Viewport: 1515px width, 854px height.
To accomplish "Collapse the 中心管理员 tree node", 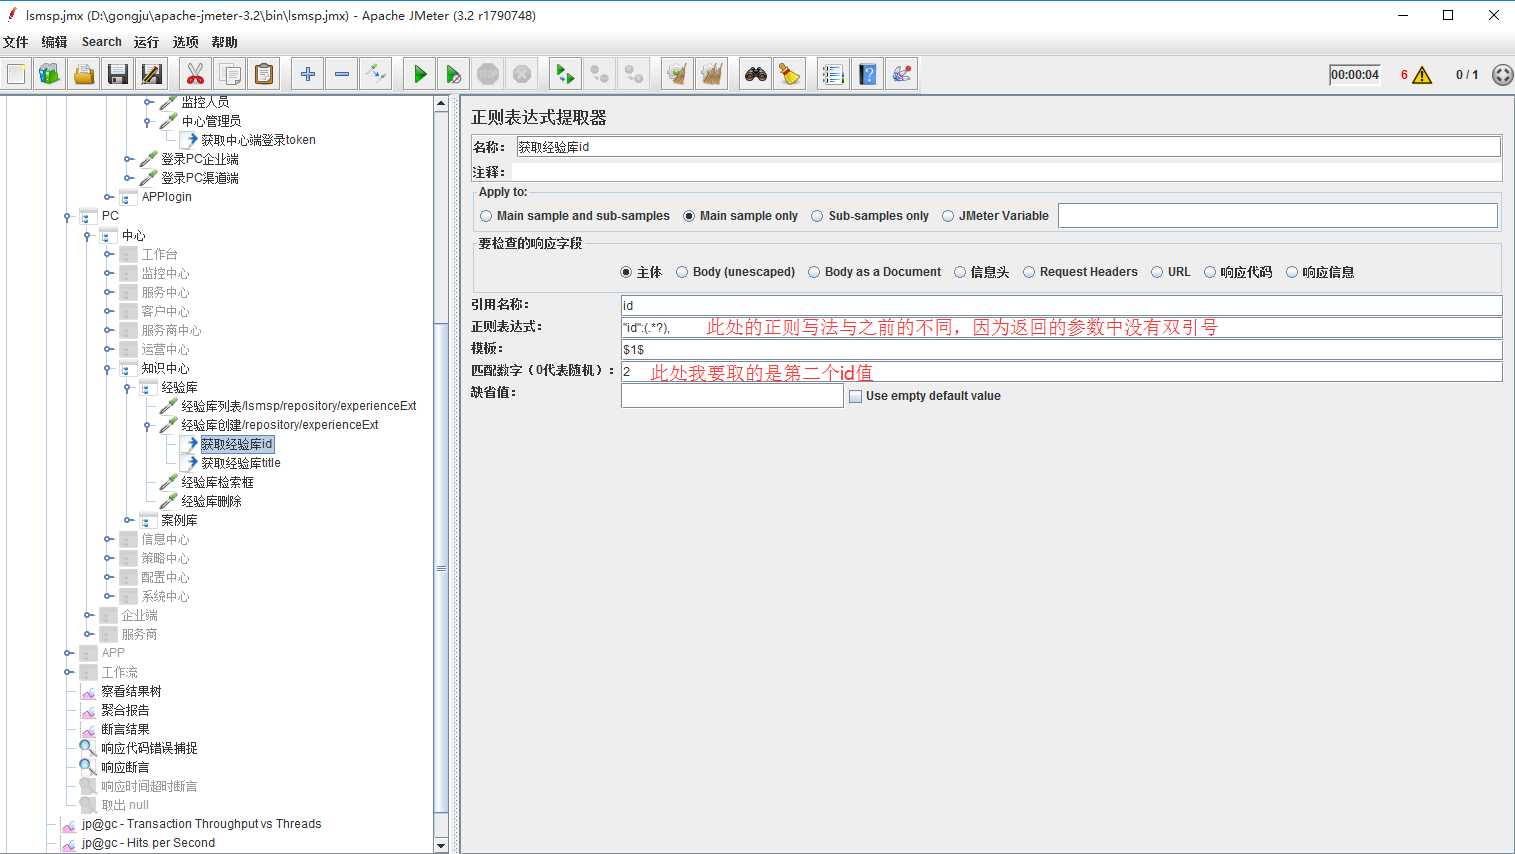I will (x=148, y=121).
